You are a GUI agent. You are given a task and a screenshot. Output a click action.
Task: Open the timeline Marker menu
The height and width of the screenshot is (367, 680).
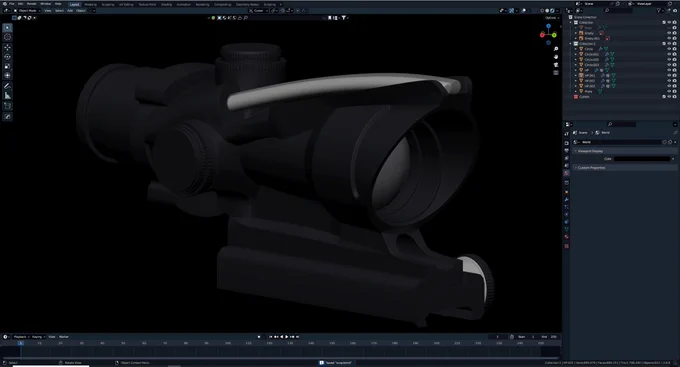(x=64, y=337)
